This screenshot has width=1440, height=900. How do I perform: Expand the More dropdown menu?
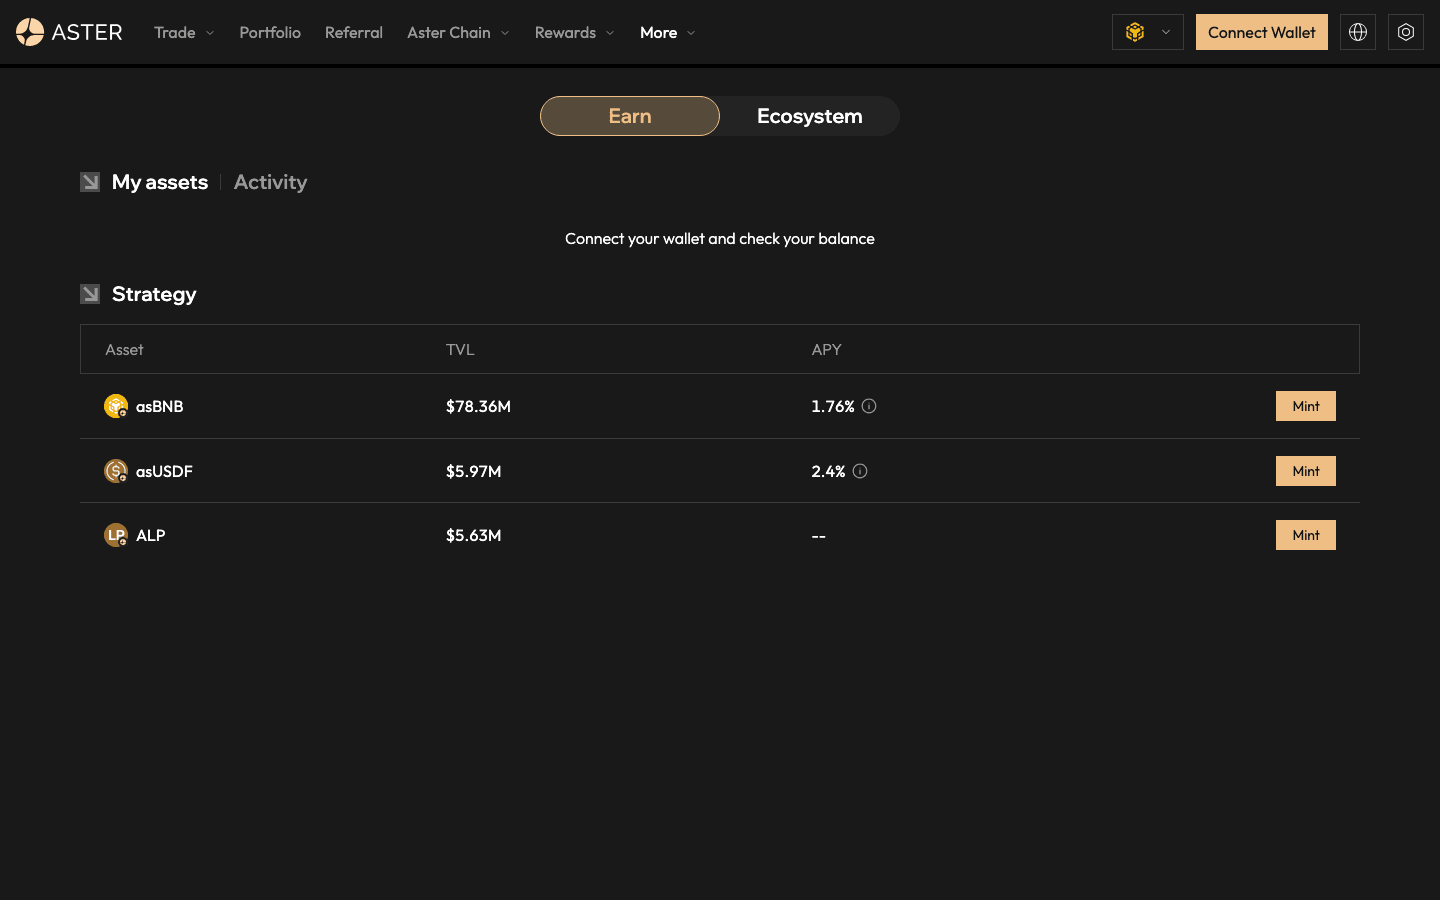667,32
